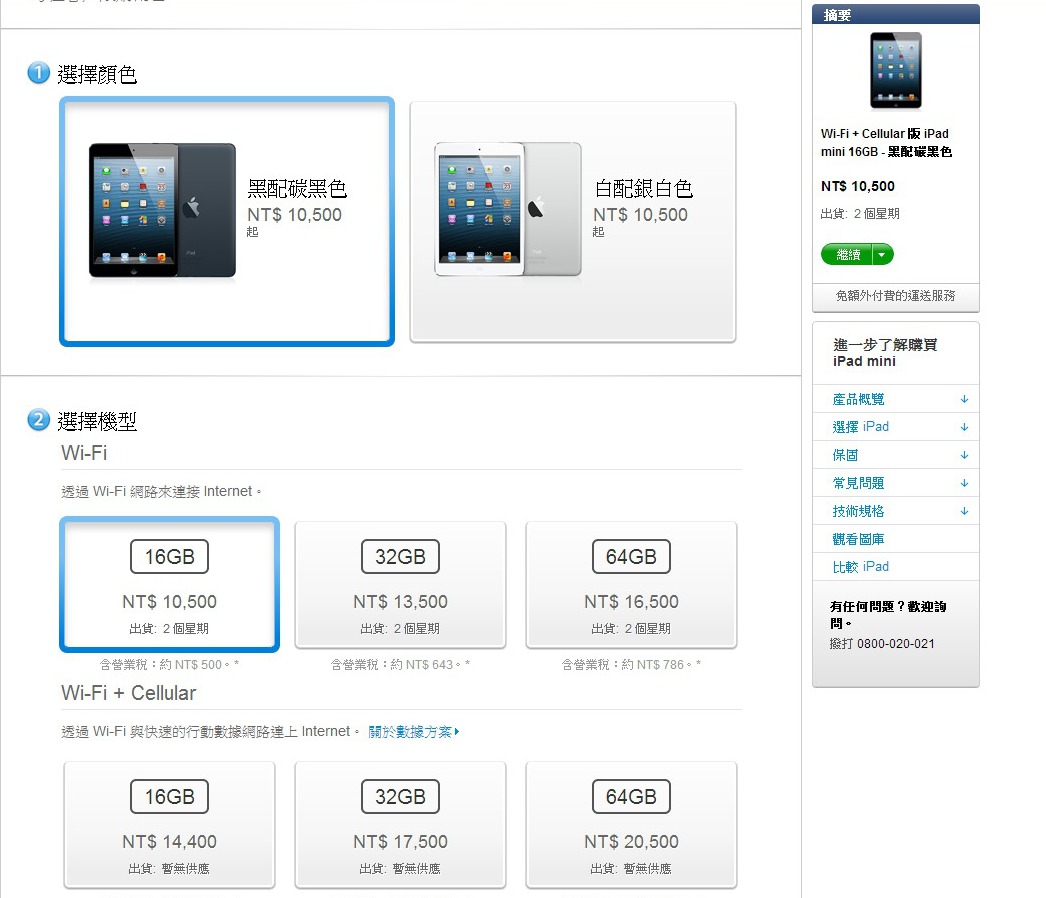Pick the Wi-Fi + Cellular 64GB NT$ 20,500 model
The height and width of the screenshot is (898, 1046).
631,824
